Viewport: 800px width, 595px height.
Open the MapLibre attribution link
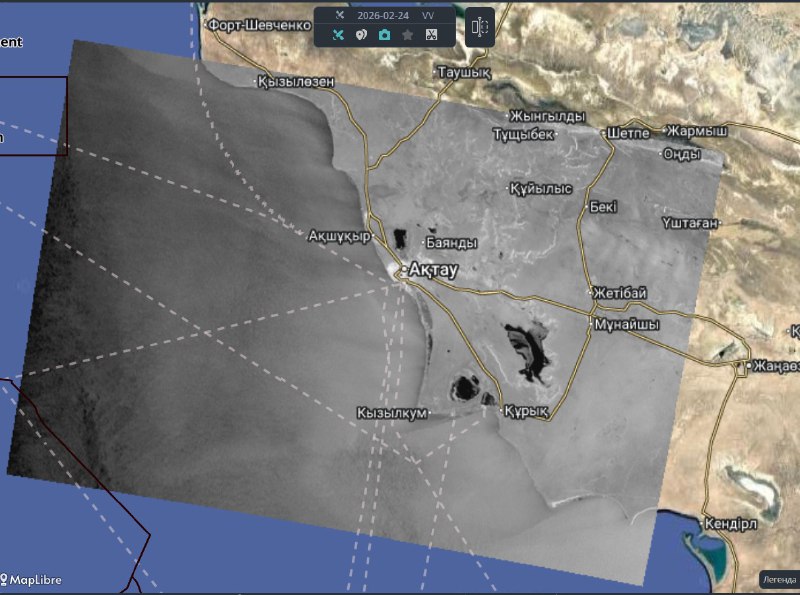33,580
